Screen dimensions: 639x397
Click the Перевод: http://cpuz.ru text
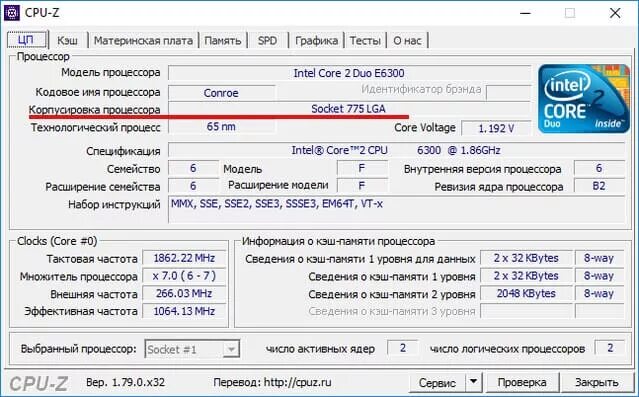(272, 382)
